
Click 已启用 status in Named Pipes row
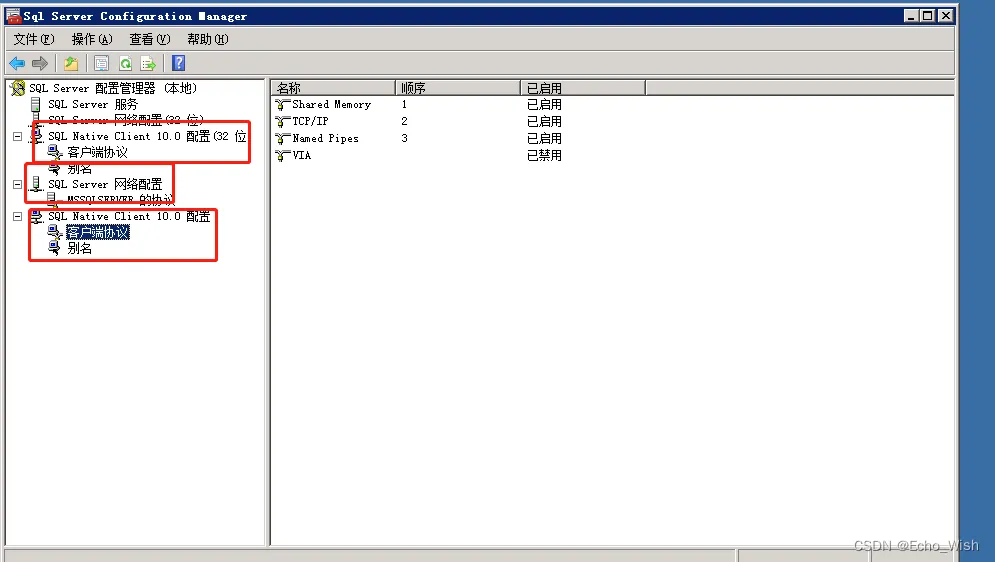click(544, 138)
